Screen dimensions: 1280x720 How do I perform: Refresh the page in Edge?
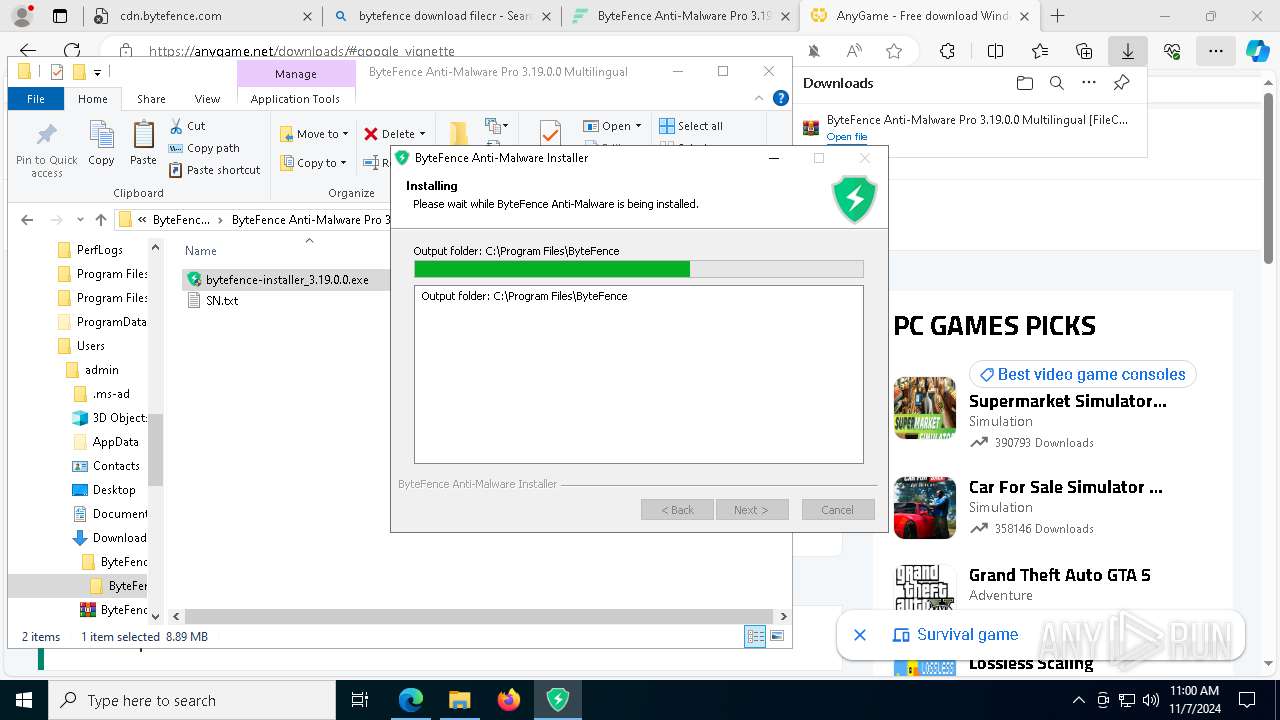(x=72, y=51)
